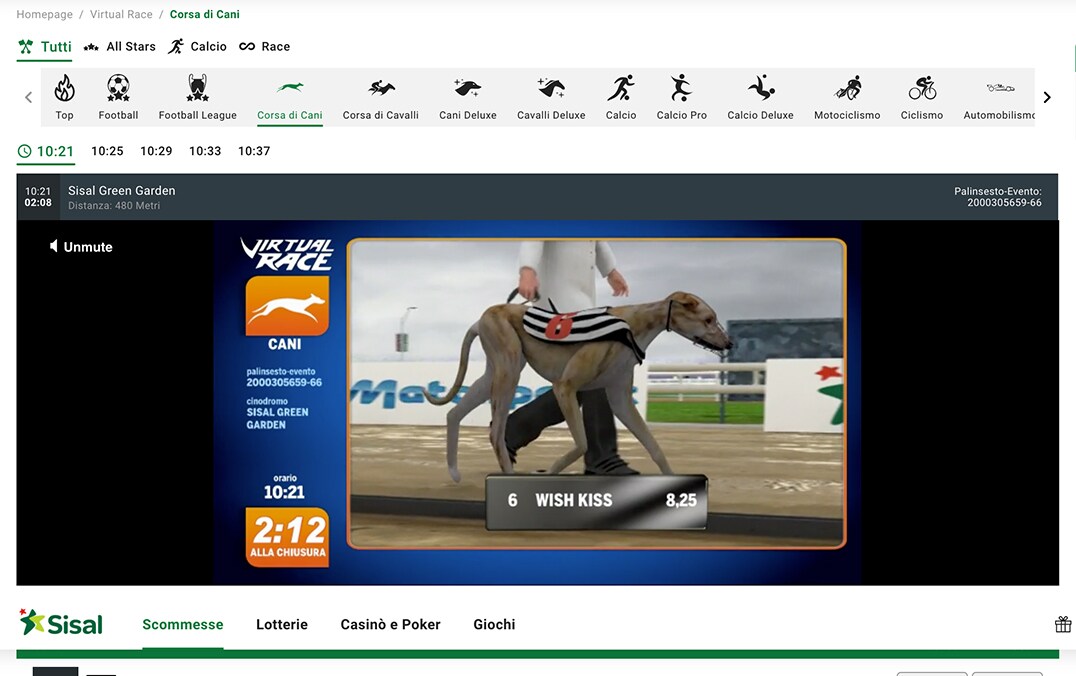Select the 10:37 race time

[x=254, y=151]
